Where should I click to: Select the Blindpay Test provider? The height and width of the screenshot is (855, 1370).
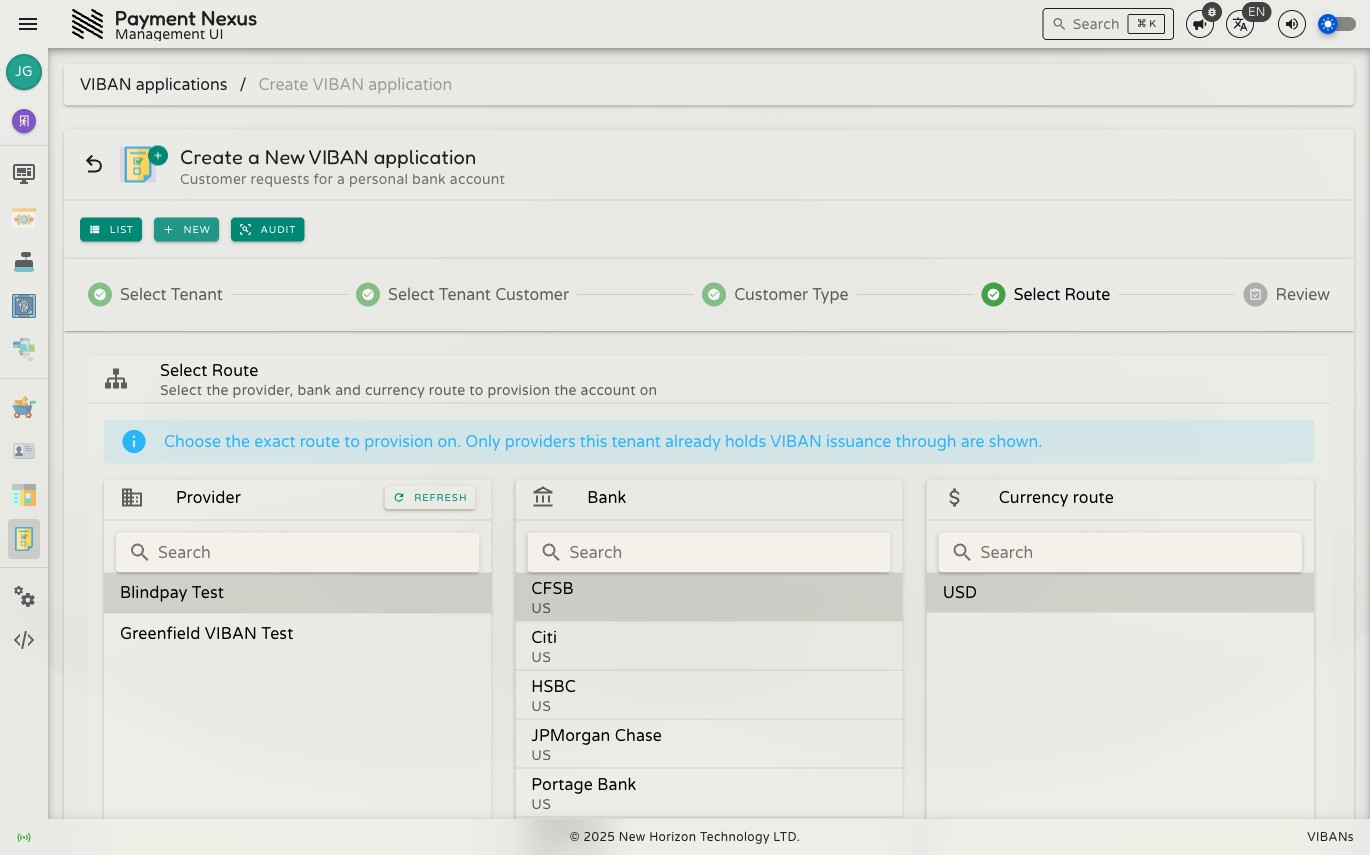point(298,592)
